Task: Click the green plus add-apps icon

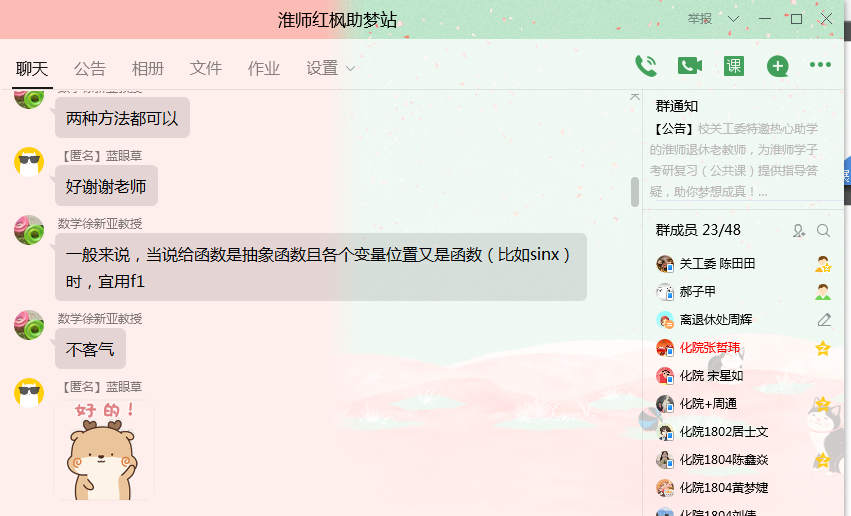Action: tap(777, 66)
